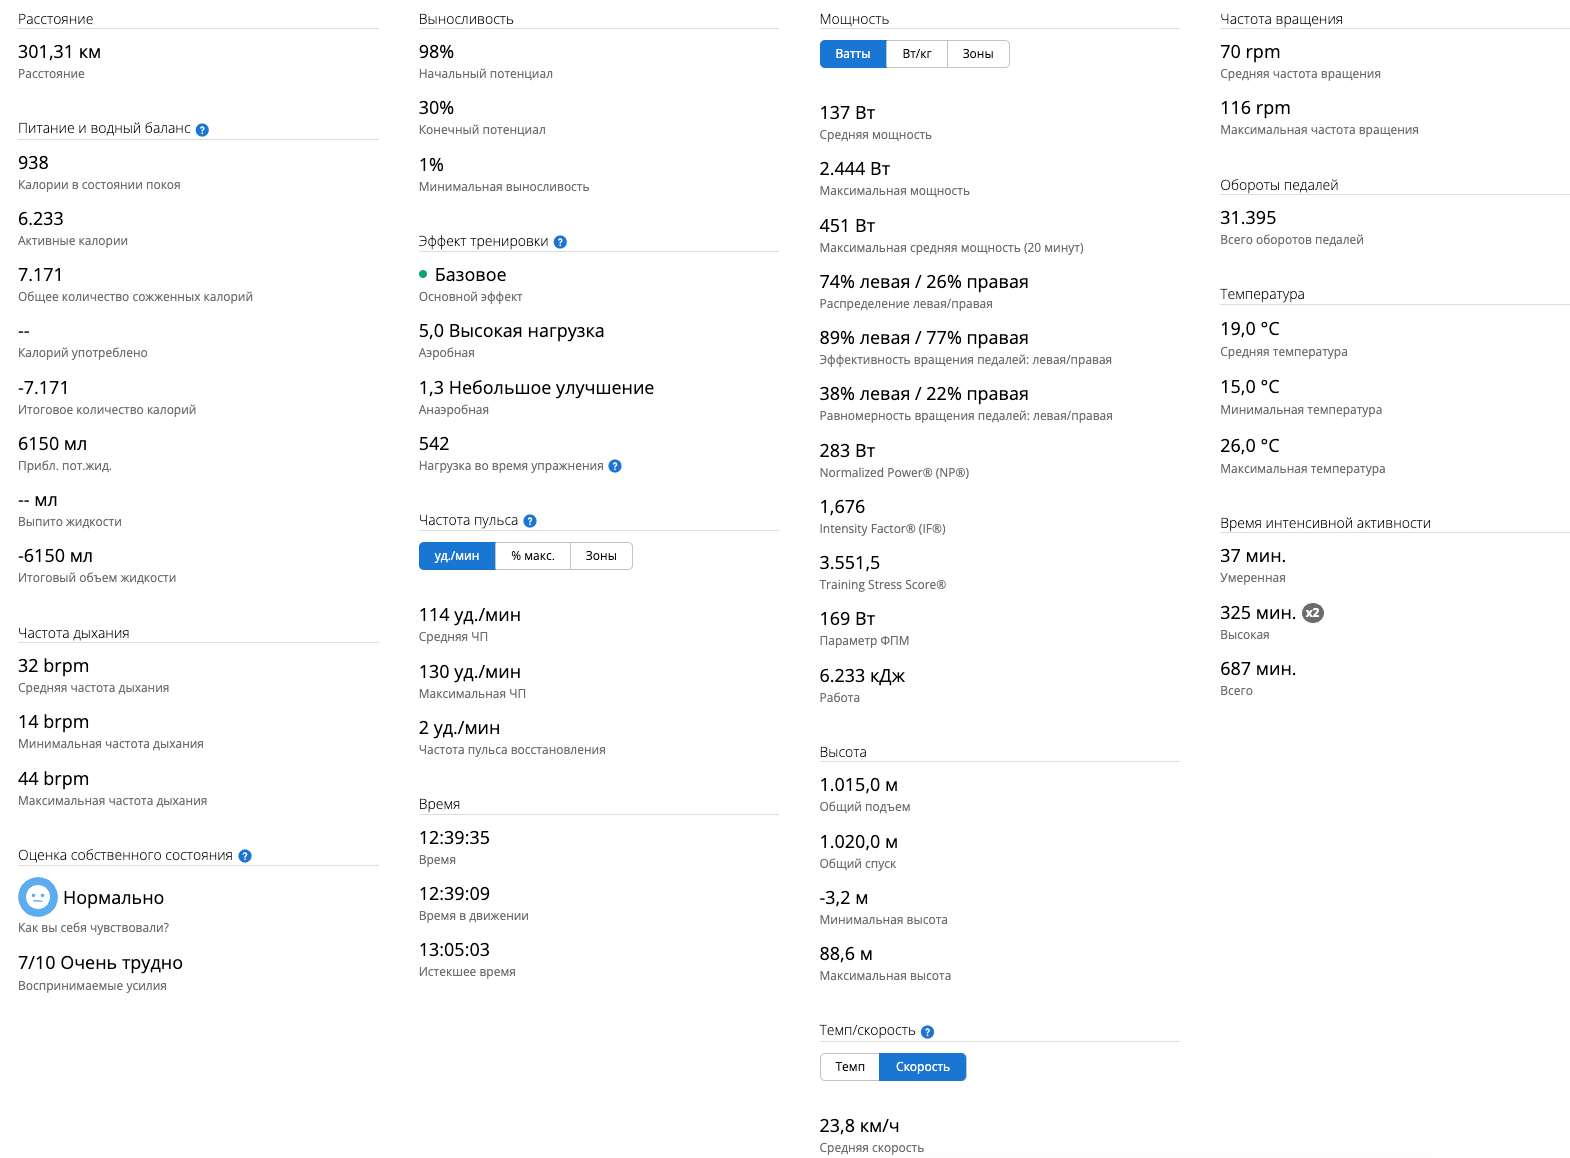The image size is (1570, 1158).
Task: Click the x2 badge next to 325 мин.
Action: tap(1313, 613)
